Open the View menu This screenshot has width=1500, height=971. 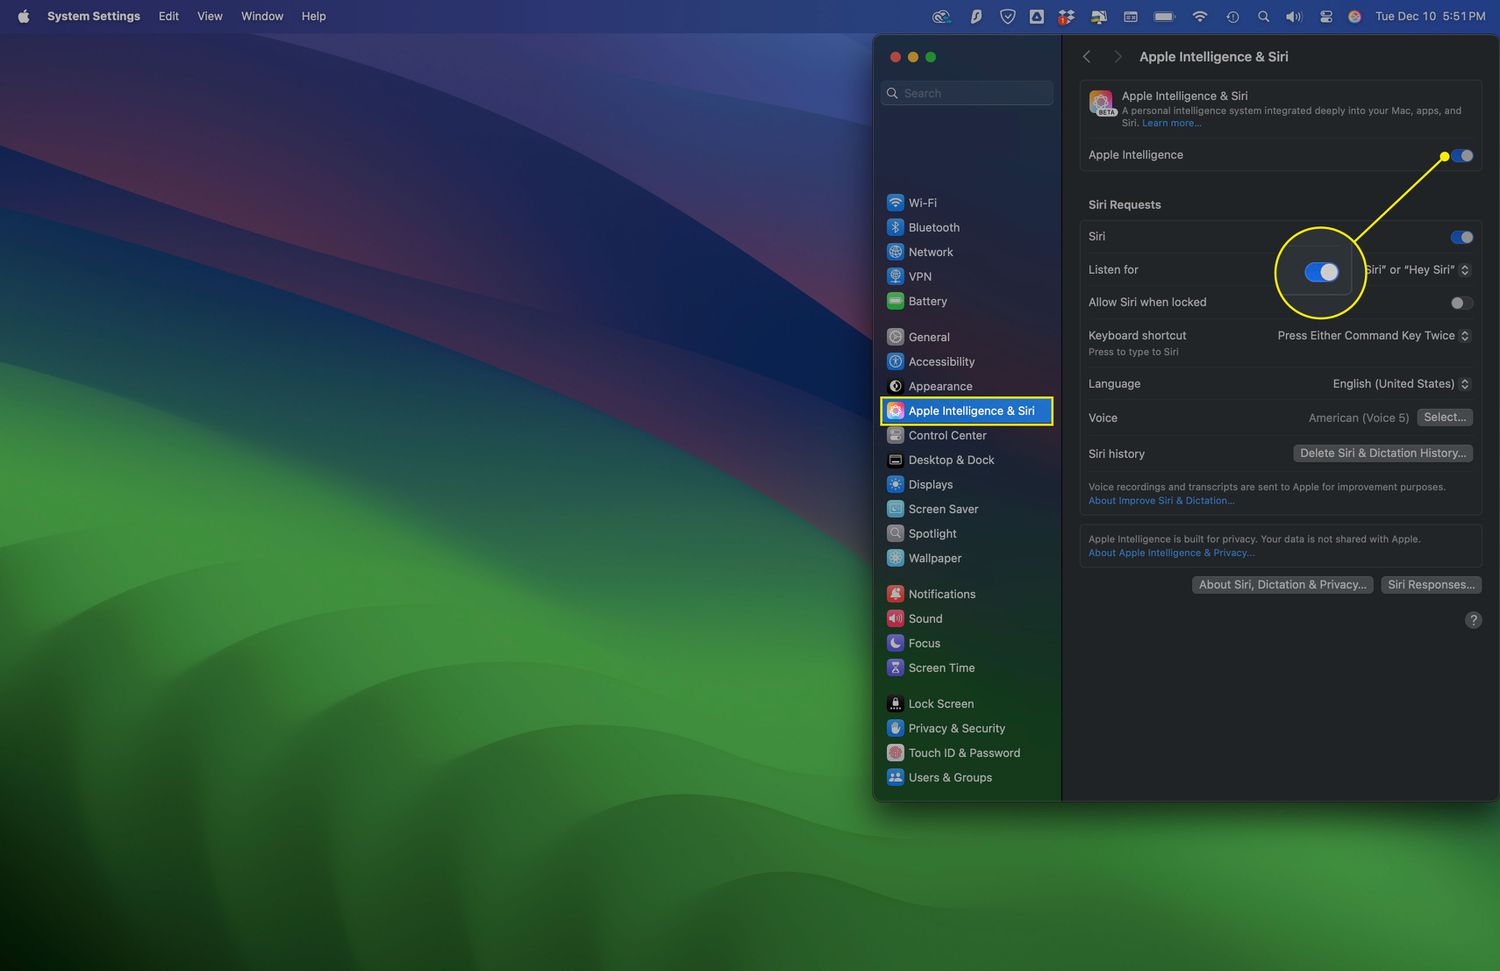(x=210, y=16)
